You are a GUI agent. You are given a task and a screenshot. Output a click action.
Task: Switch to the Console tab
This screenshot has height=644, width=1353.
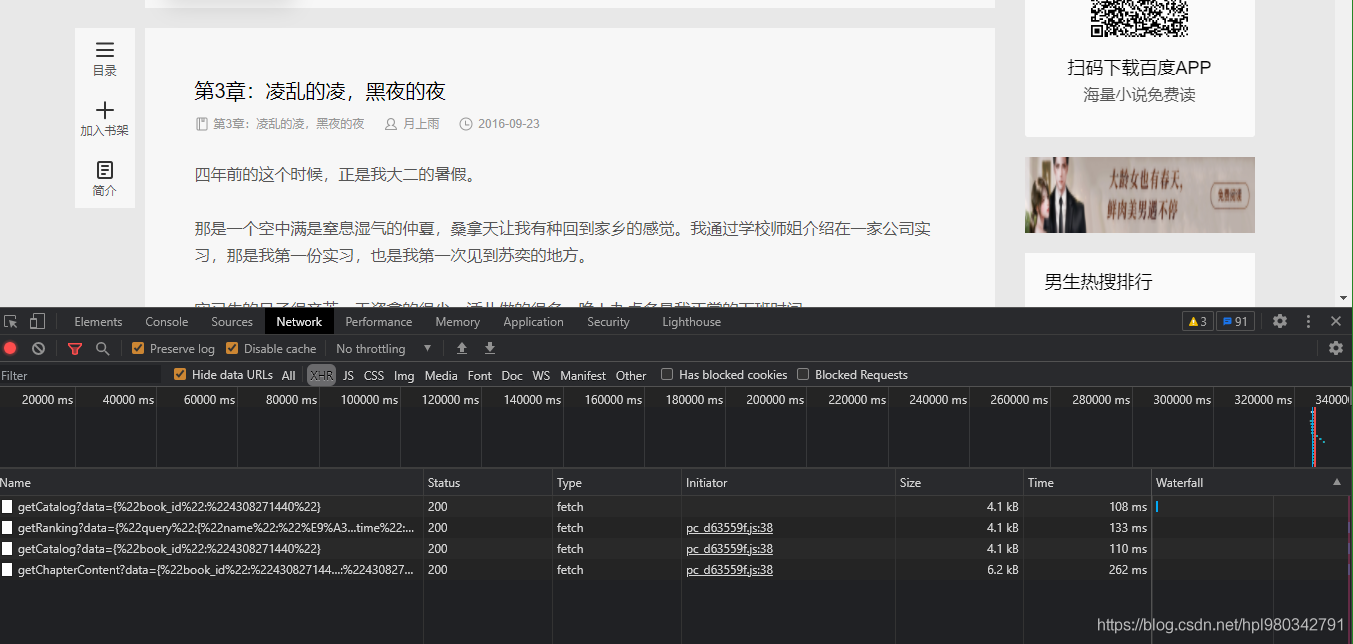tap(166, 322)
